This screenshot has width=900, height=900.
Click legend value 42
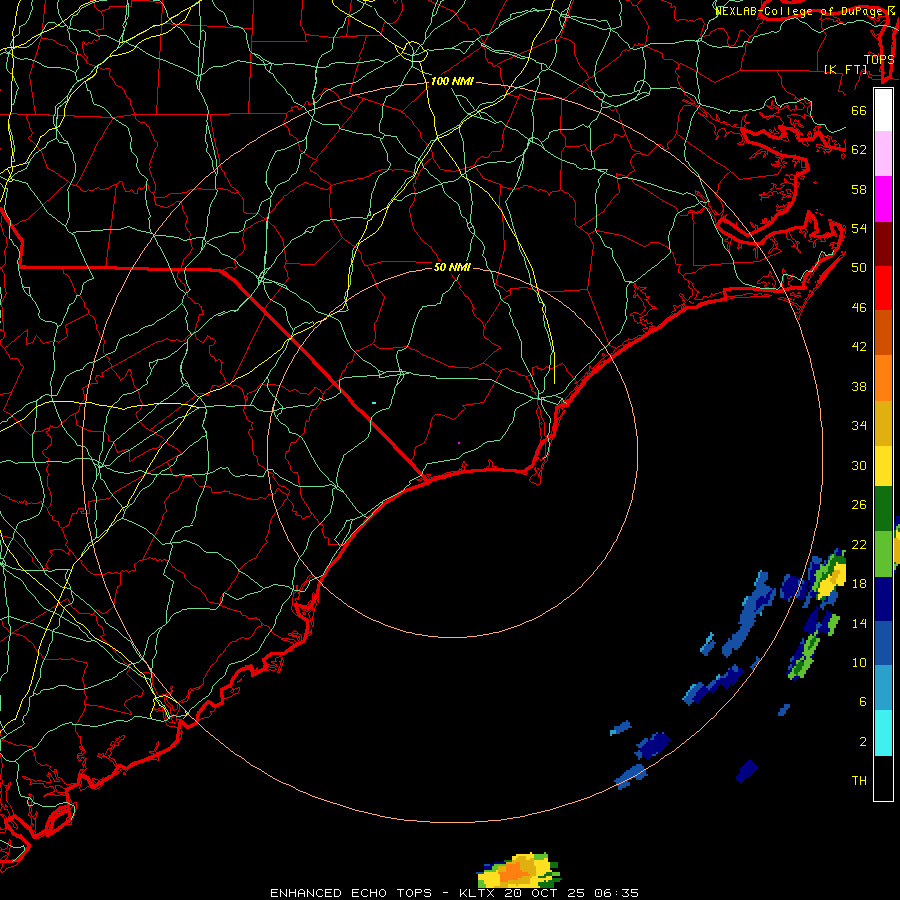tap(859, 347)
